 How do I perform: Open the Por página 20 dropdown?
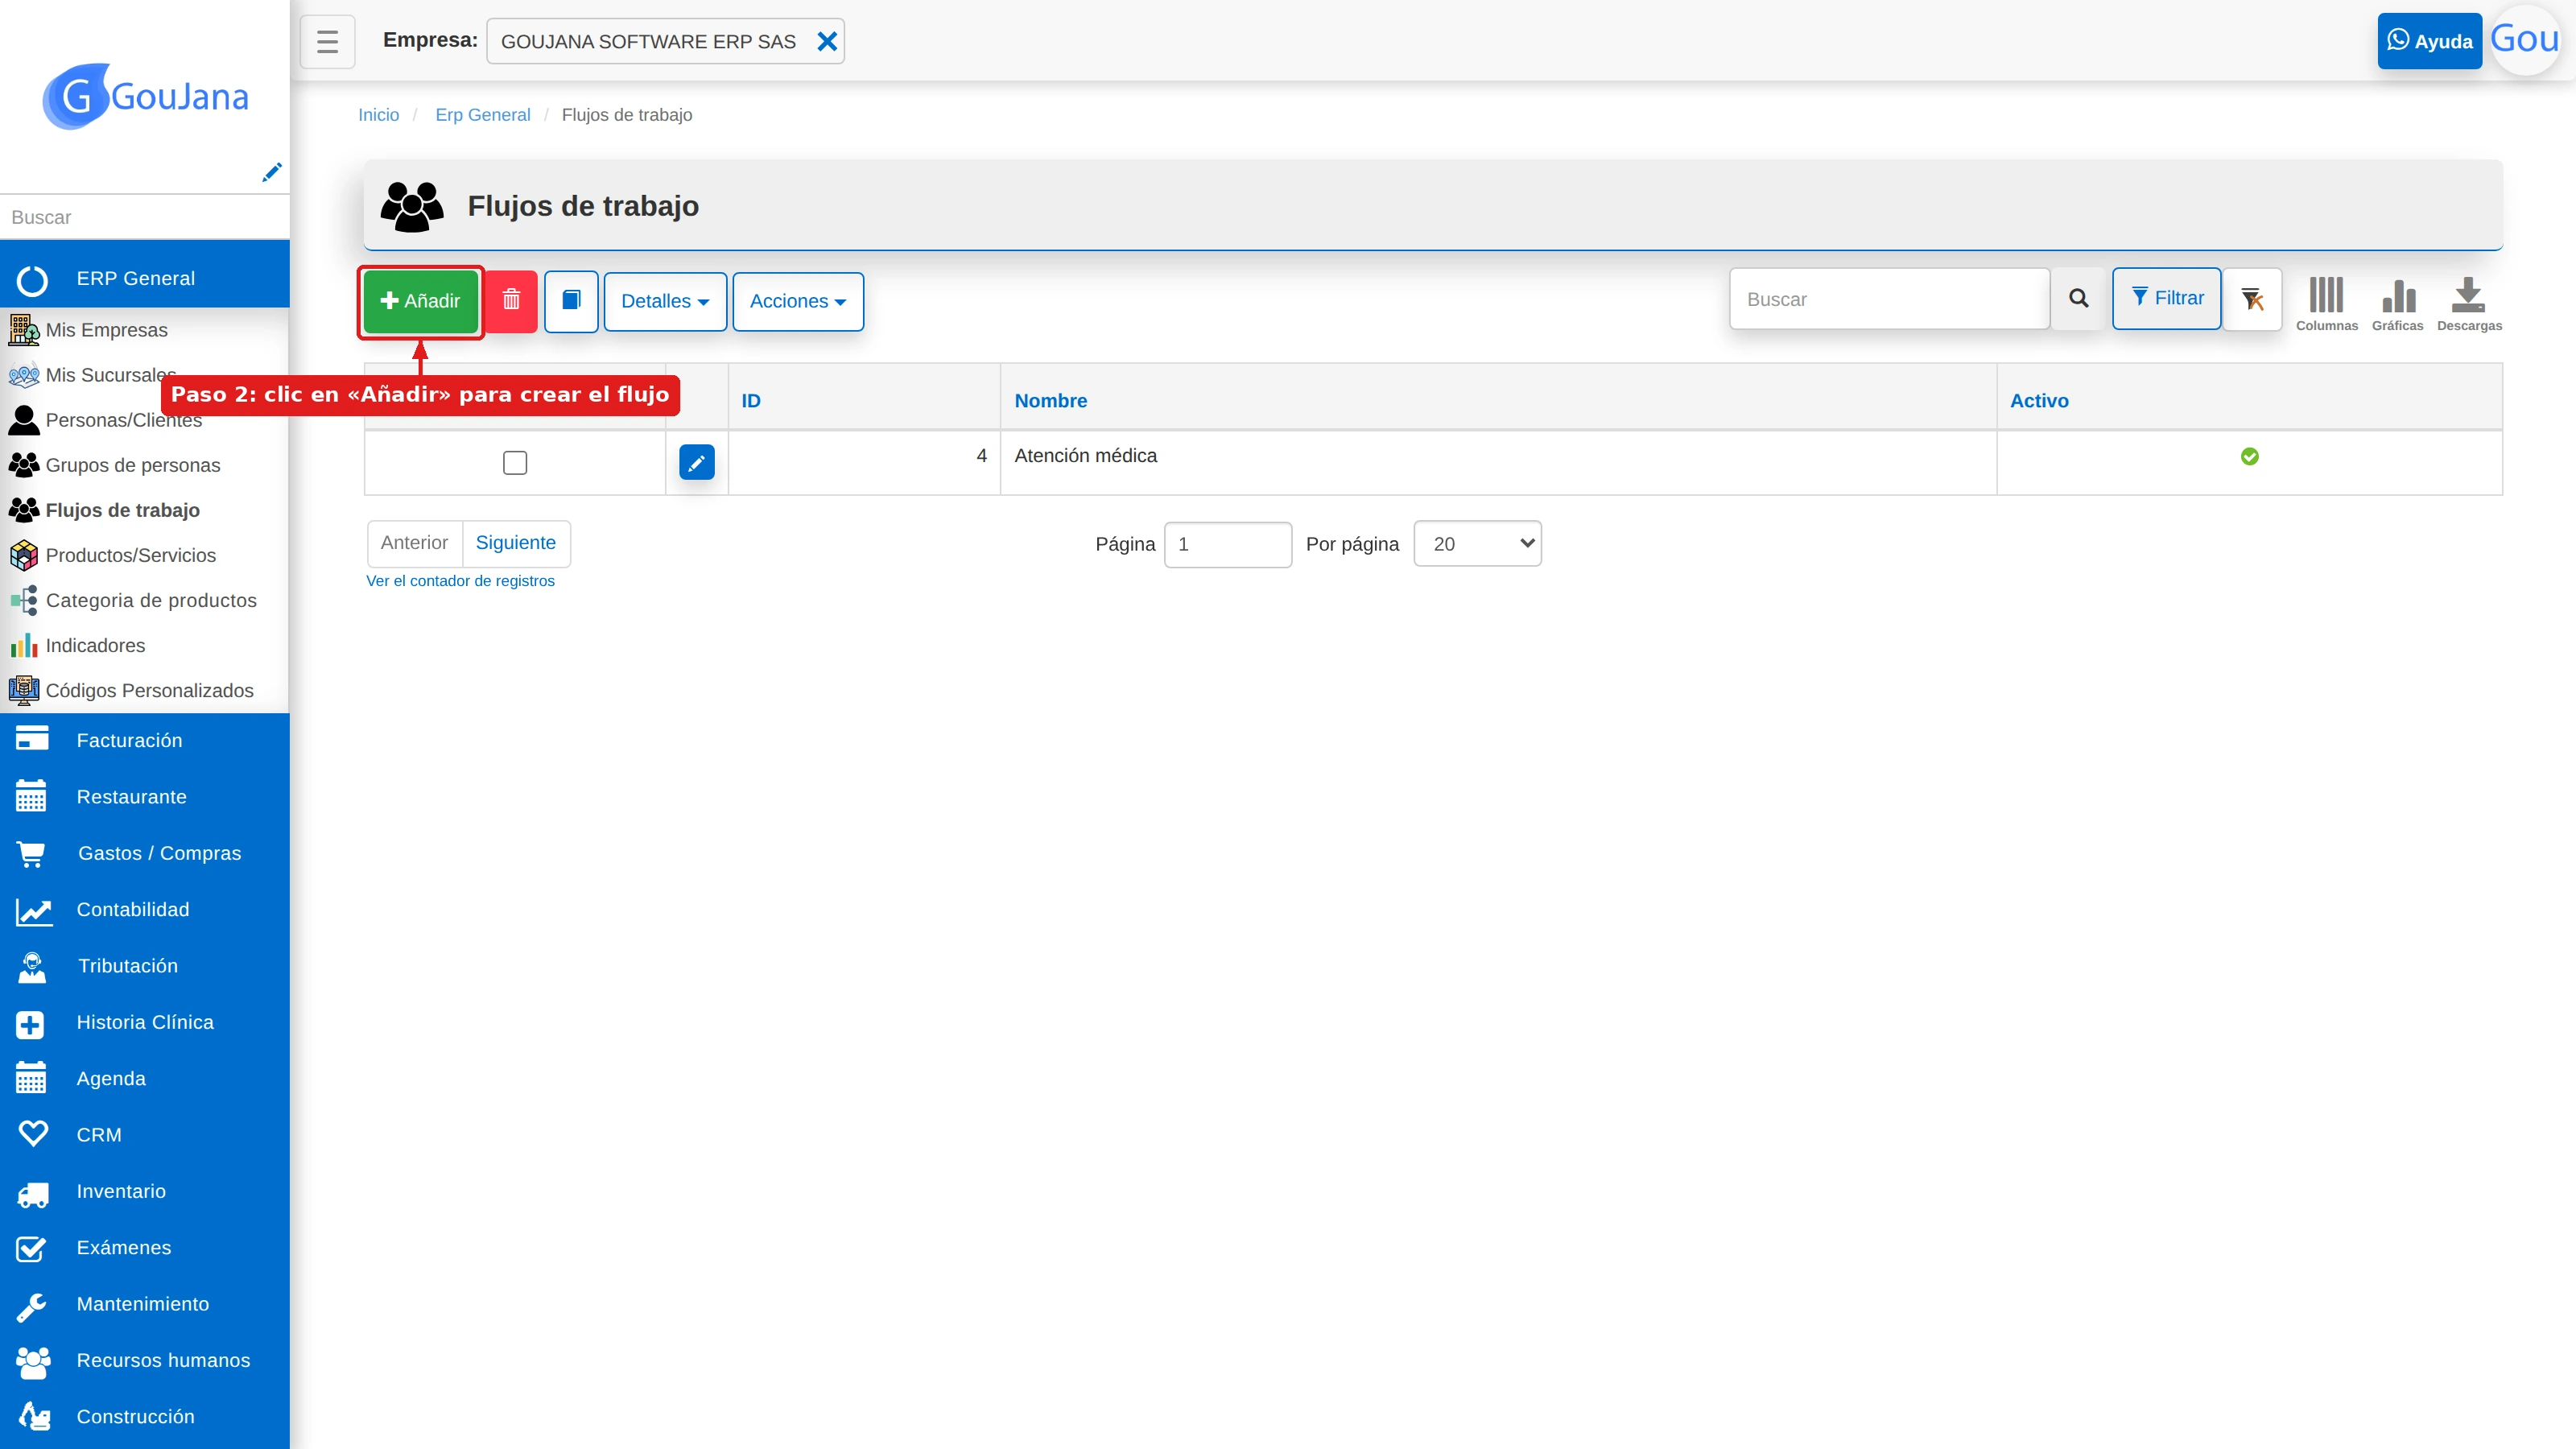point(1477,544)
